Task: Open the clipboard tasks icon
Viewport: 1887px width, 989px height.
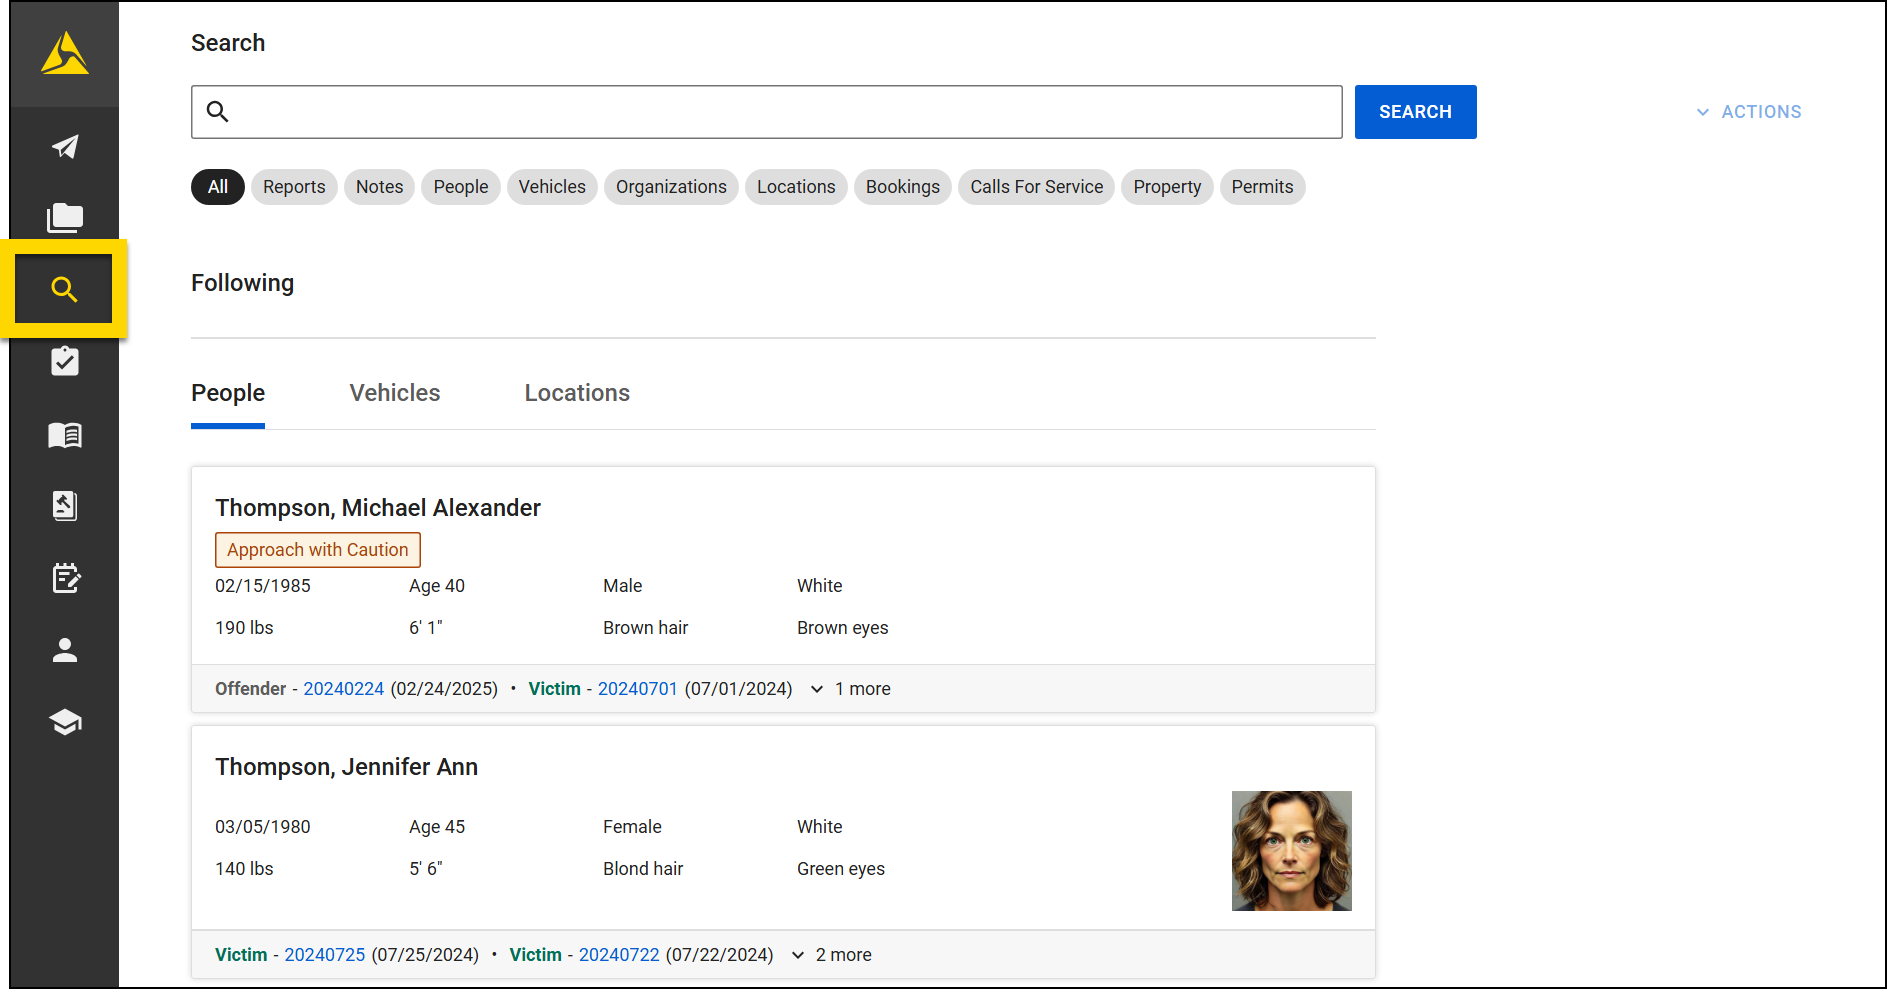Action: point(64,361)
